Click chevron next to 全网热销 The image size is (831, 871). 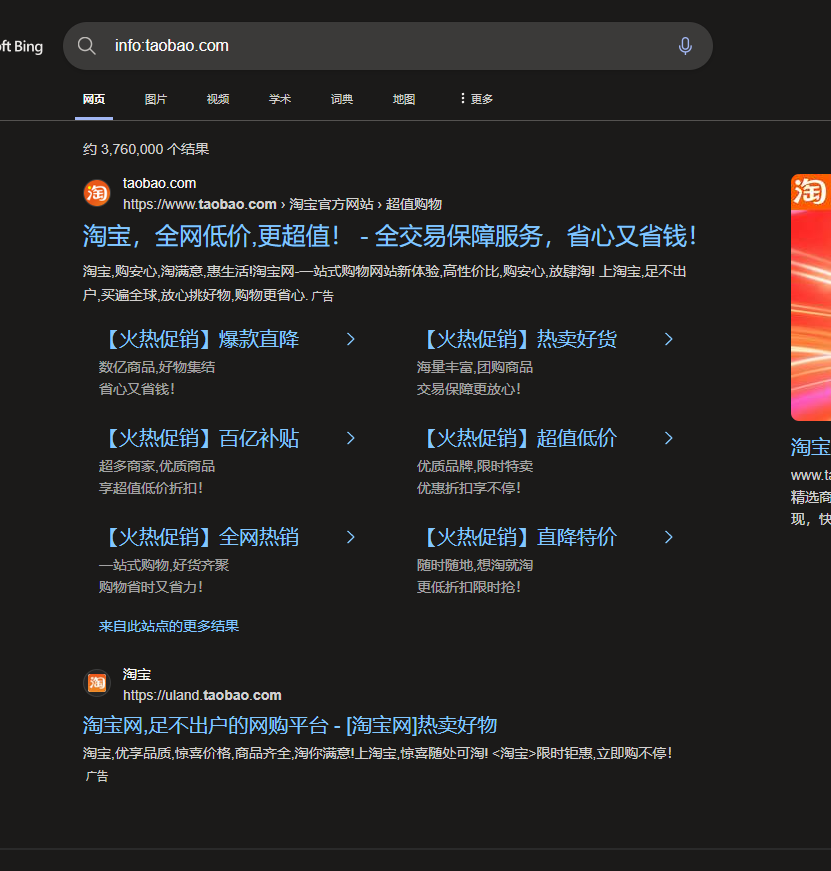click(x=351, y=537)
